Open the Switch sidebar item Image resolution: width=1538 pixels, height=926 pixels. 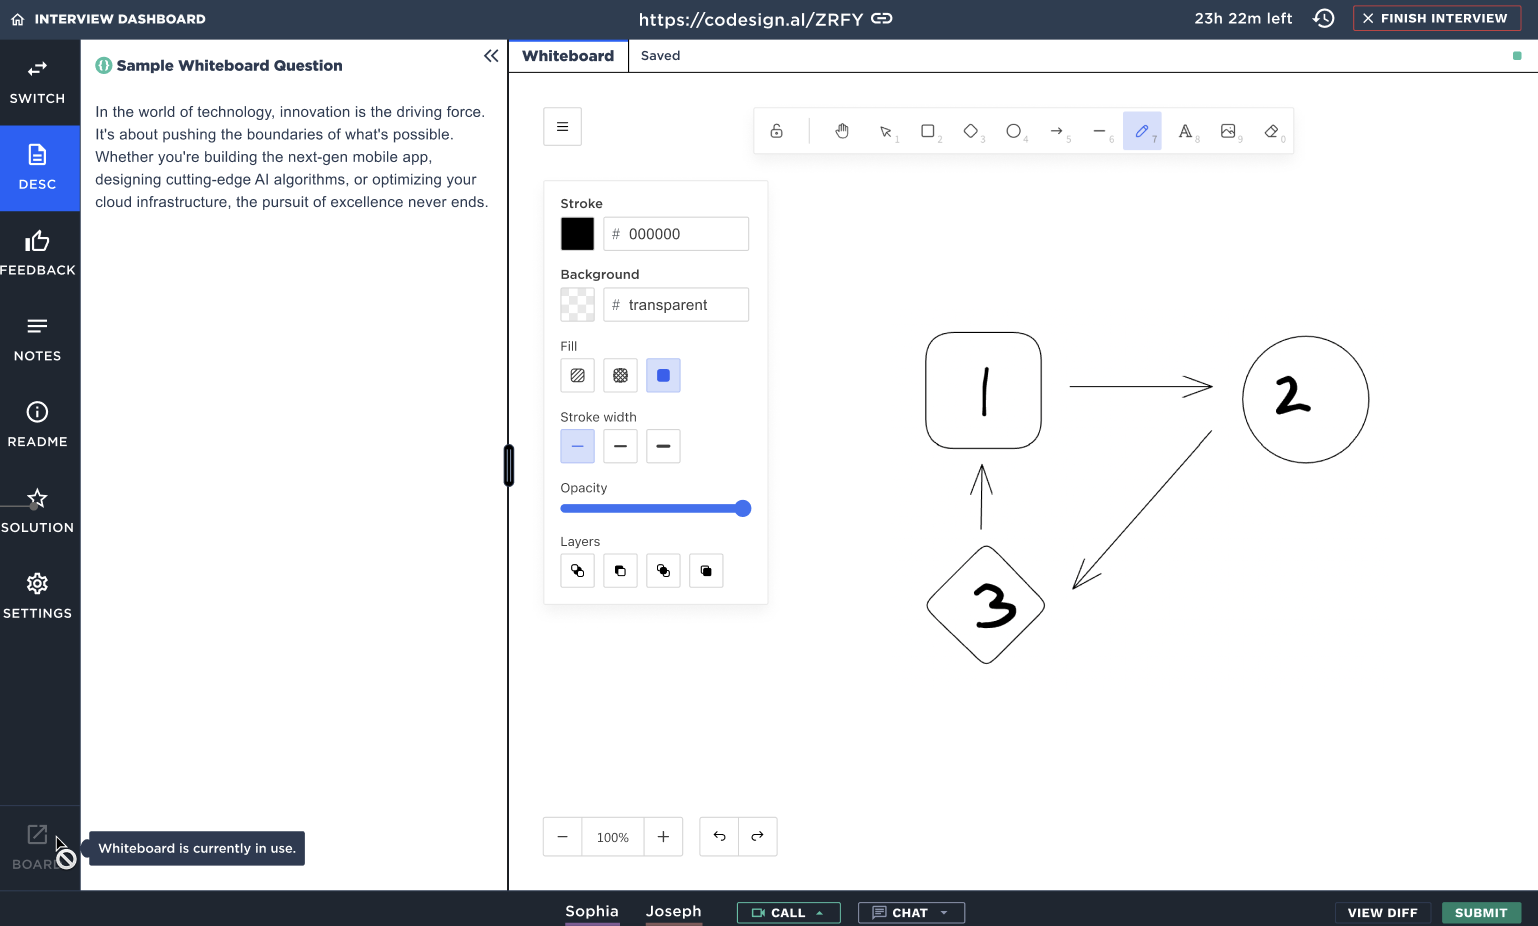(38, 82)
